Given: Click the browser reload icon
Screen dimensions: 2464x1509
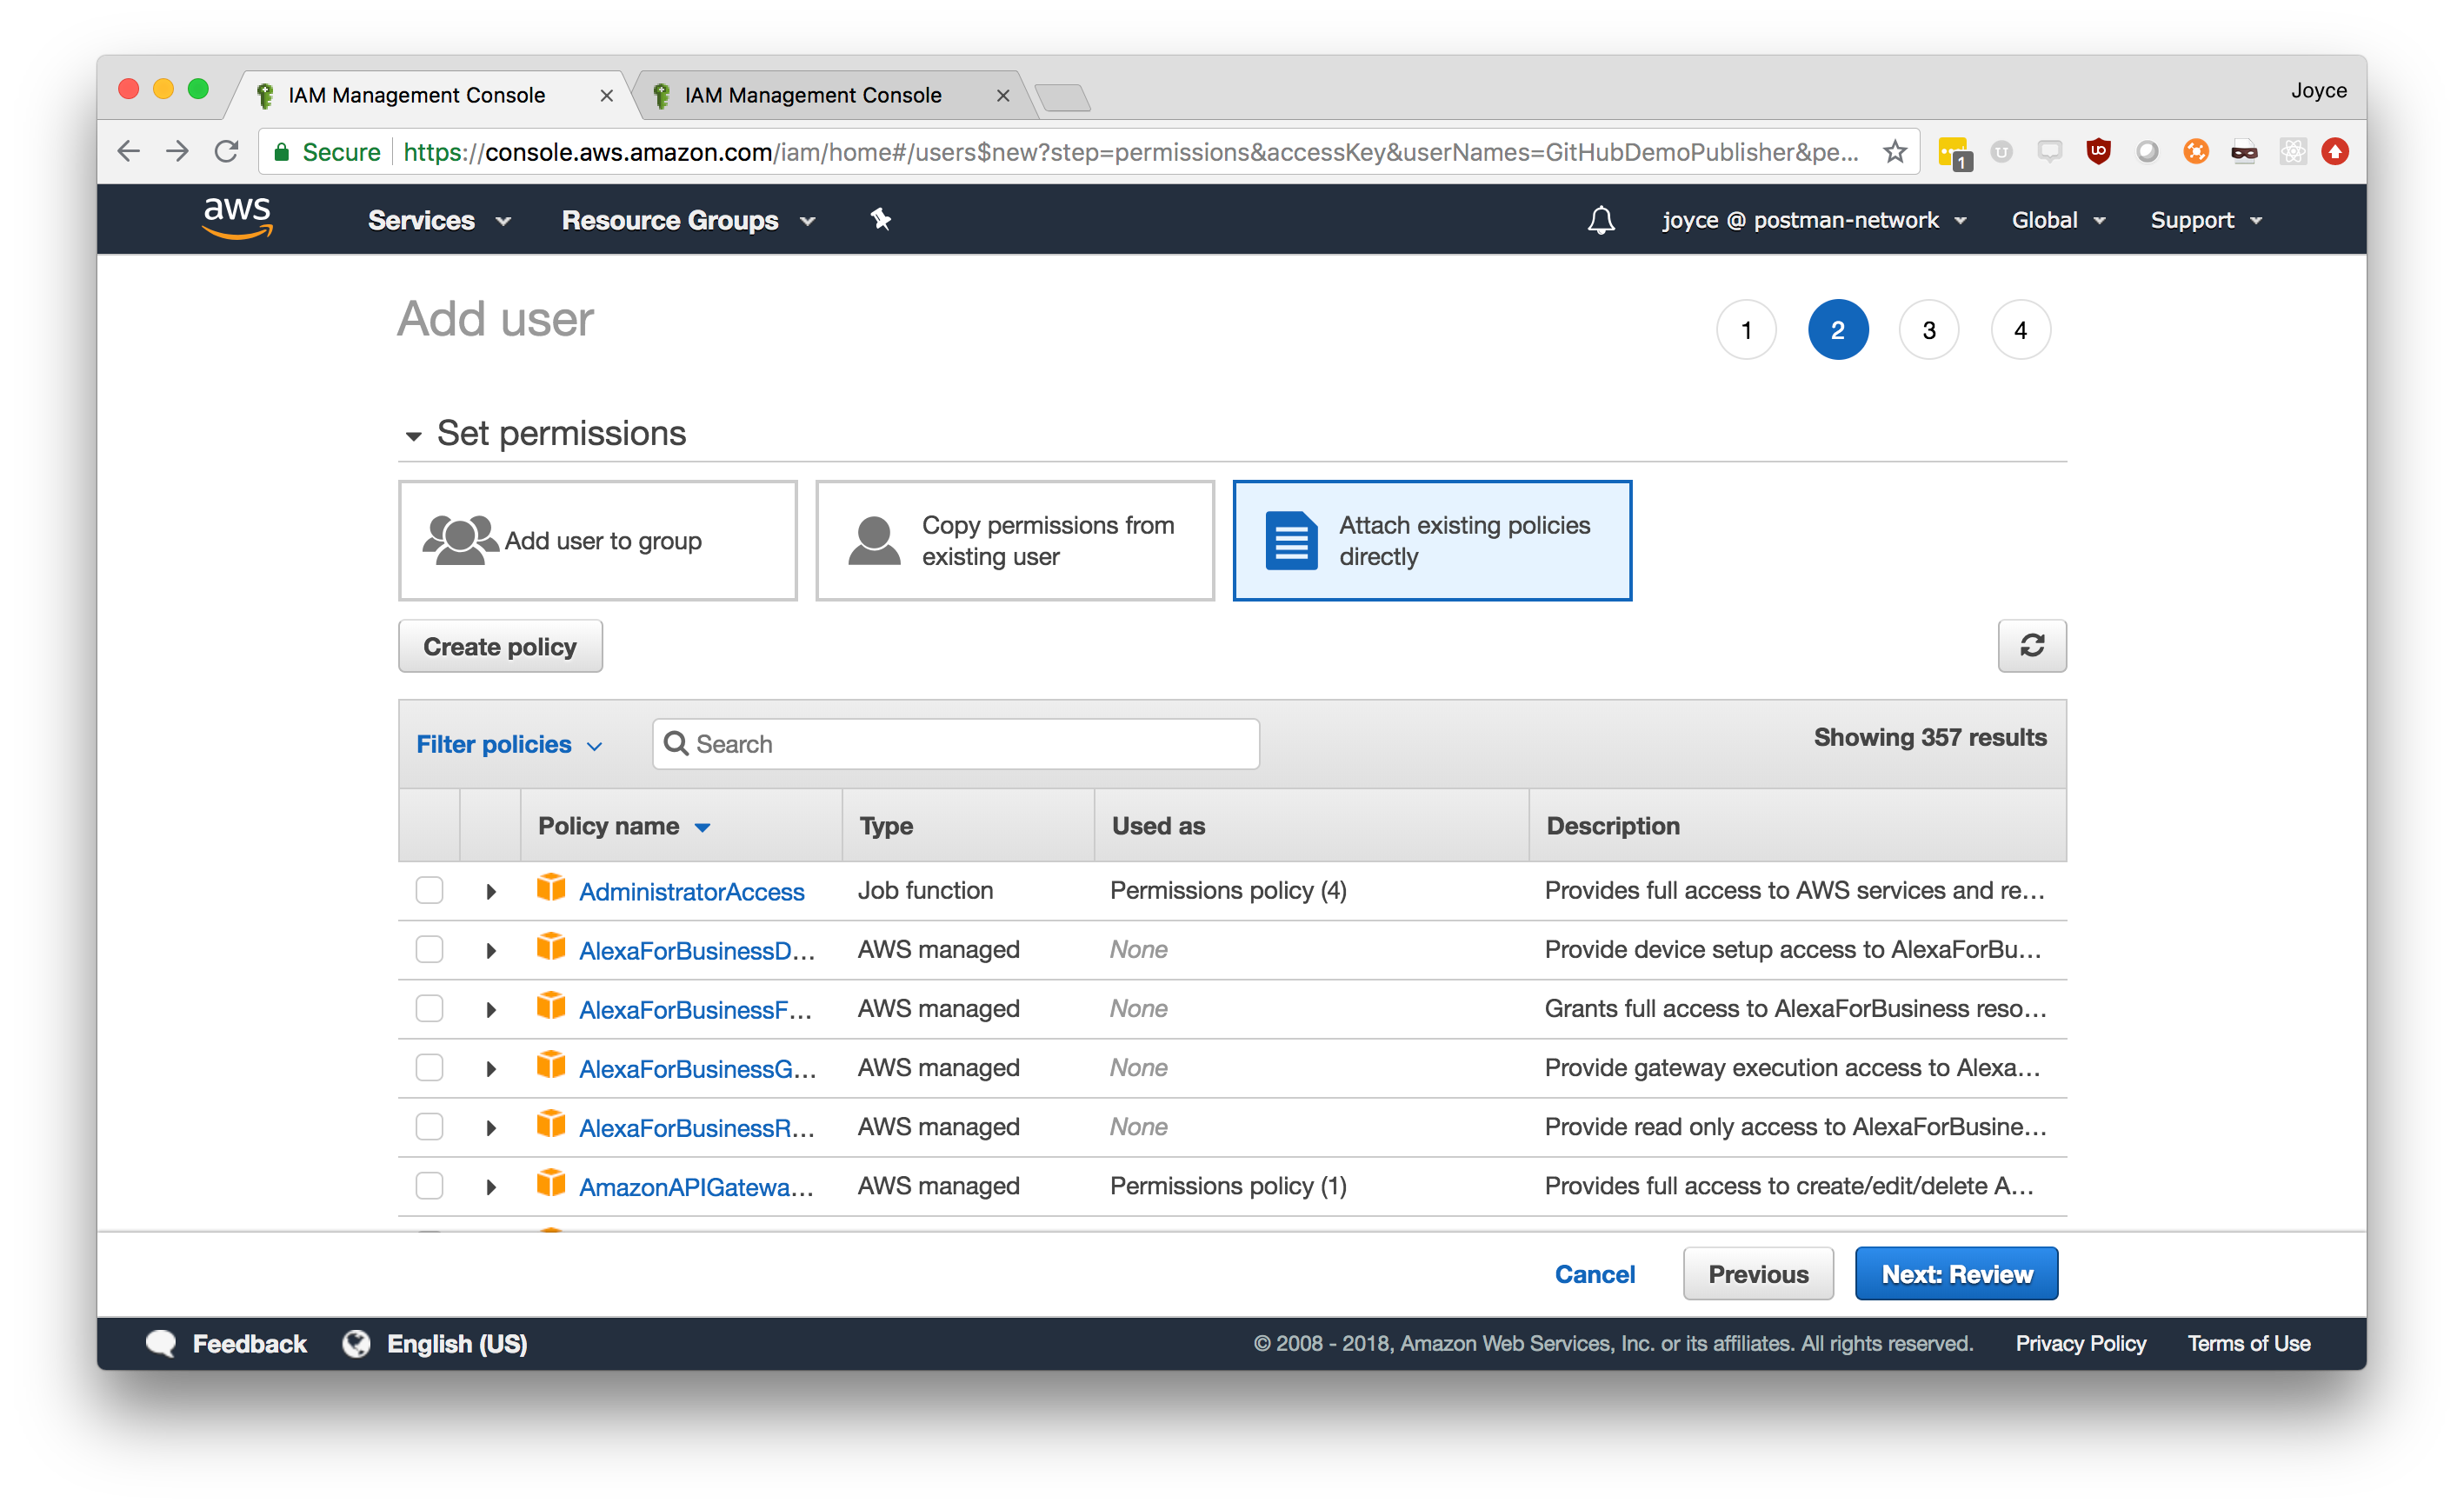Looking at the screenshot, I should [x=227, y=152].
